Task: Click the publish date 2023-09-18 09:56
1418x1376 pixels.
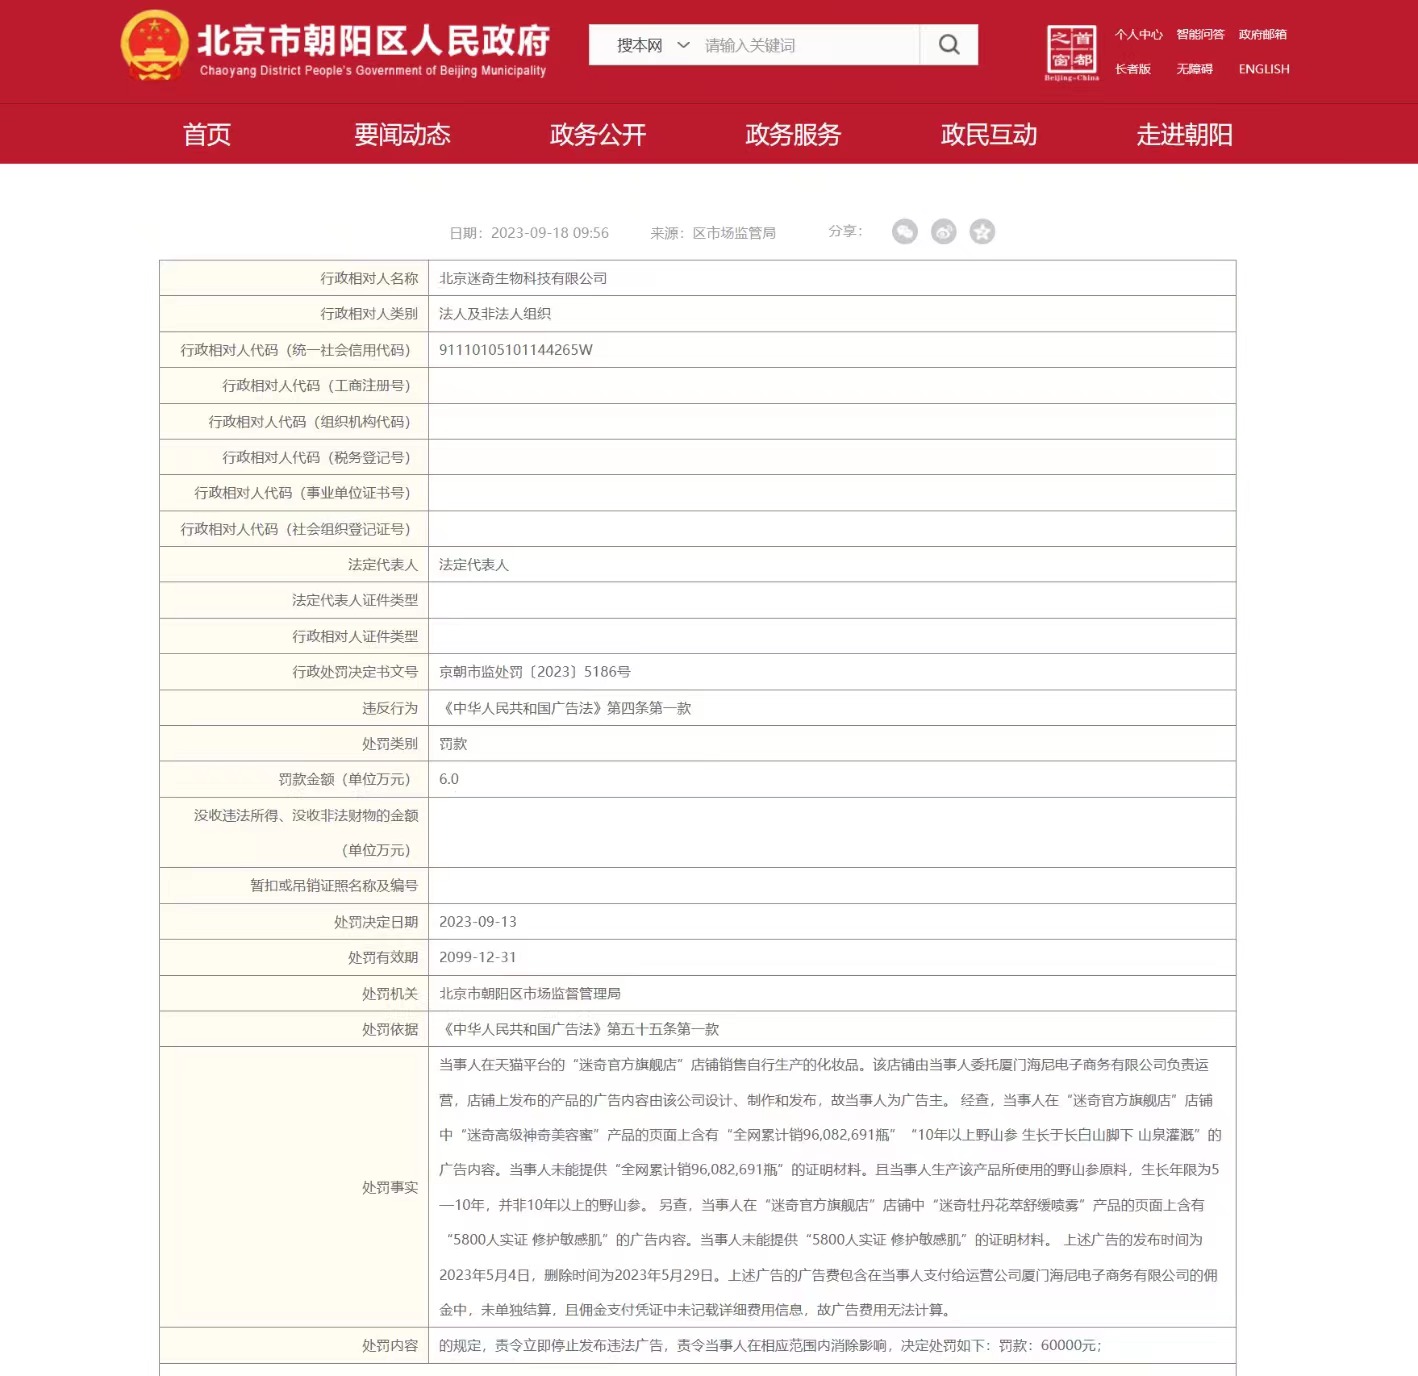Action: (550, 233)
